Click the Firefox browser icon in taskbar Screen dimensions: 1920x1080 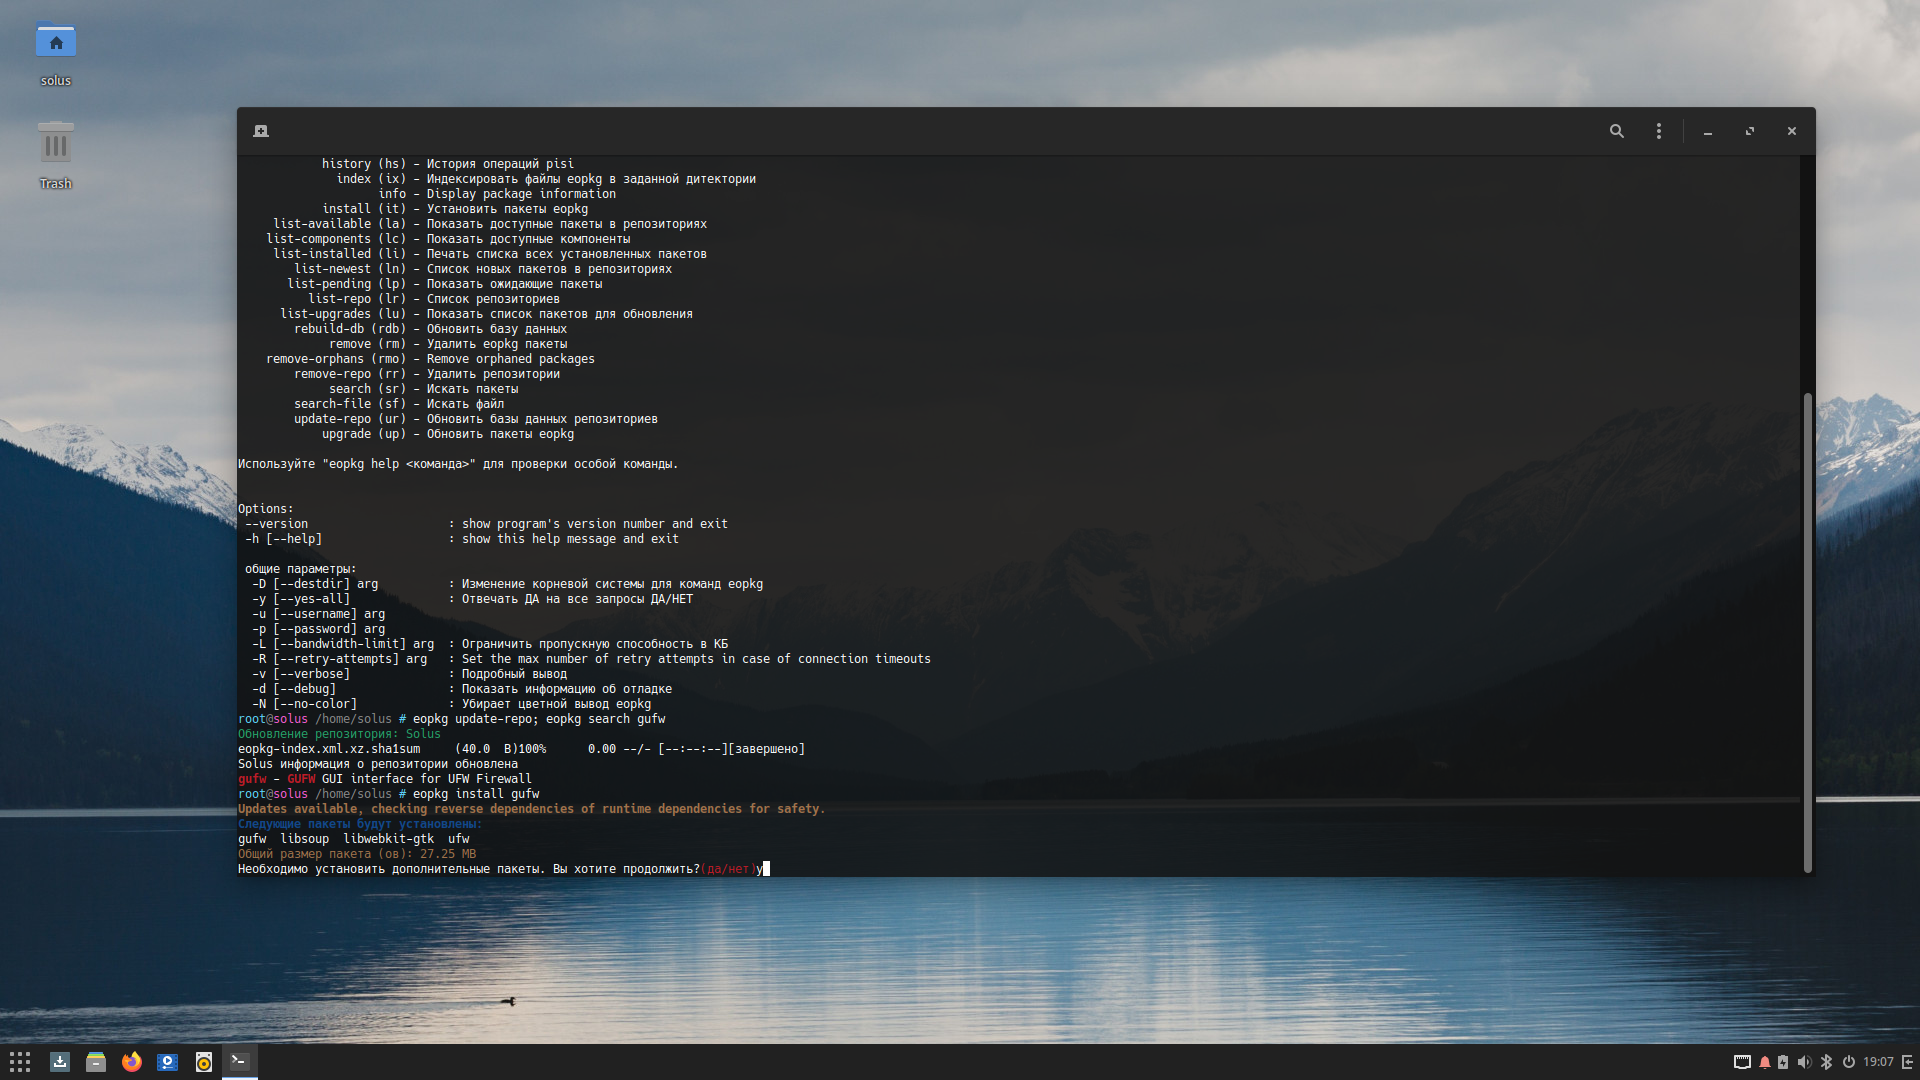tap(131, 1062)
